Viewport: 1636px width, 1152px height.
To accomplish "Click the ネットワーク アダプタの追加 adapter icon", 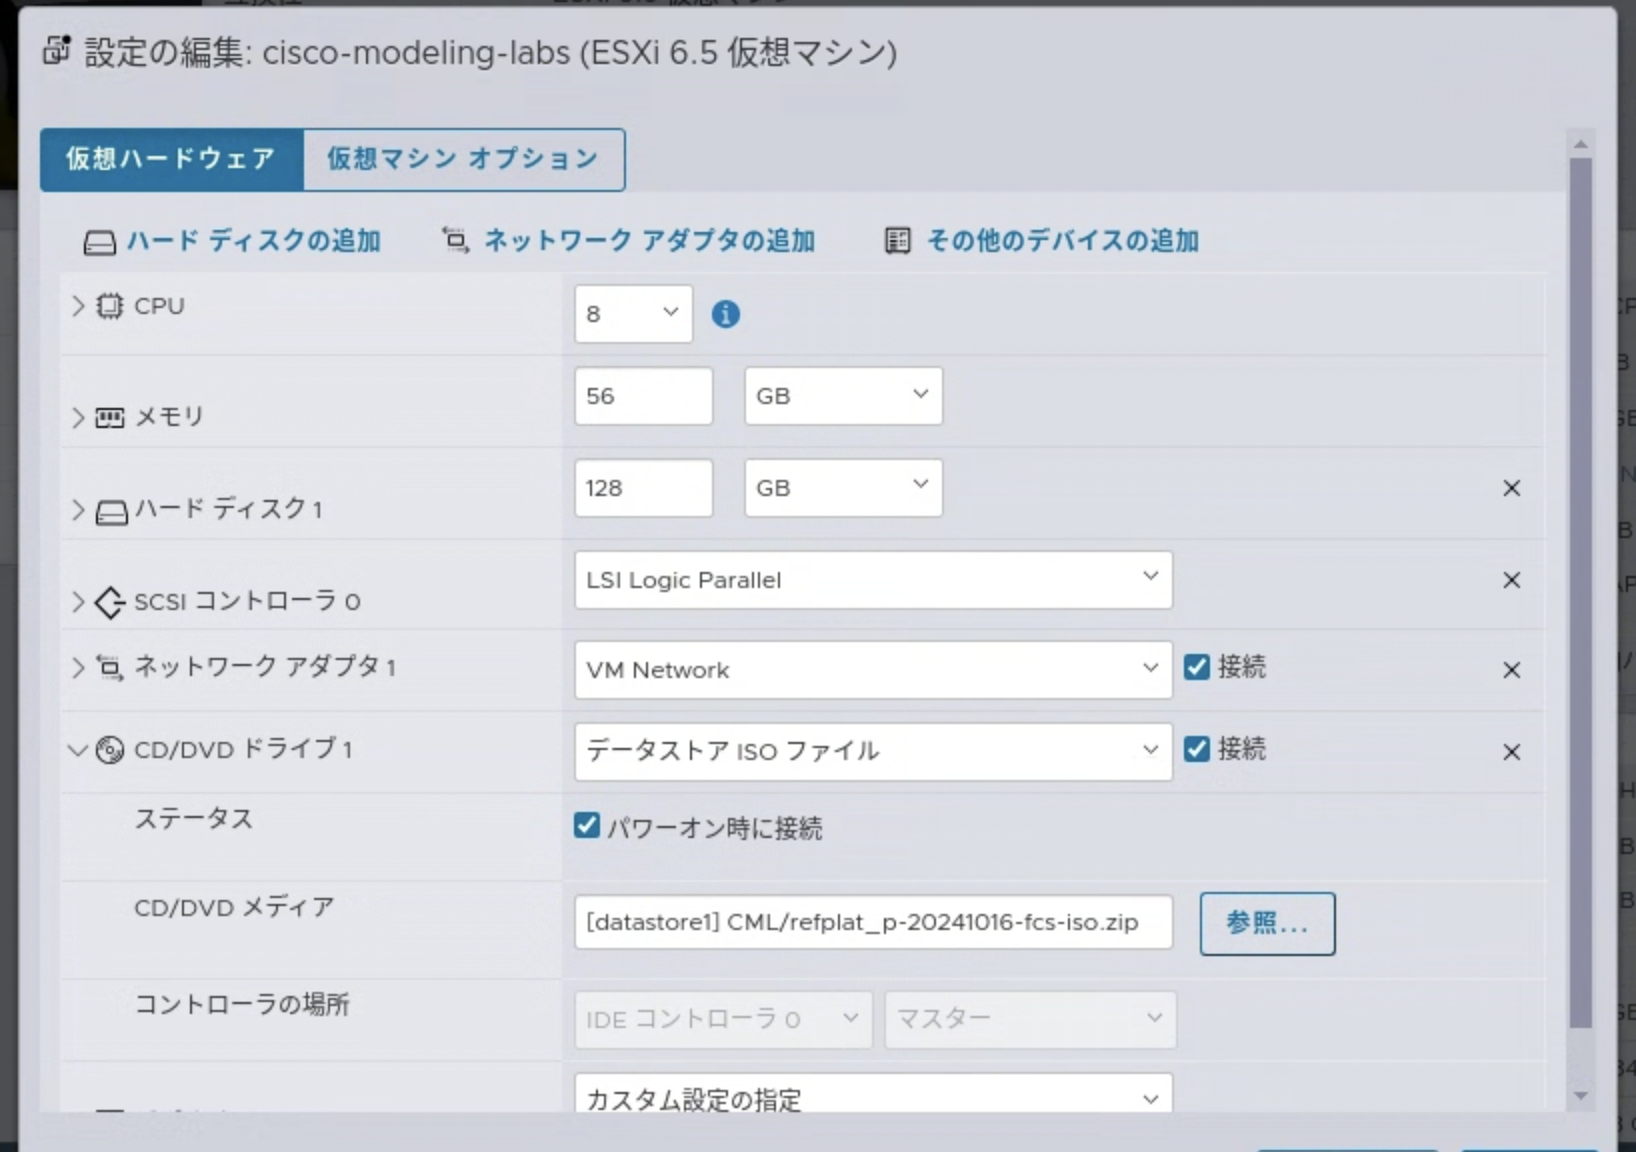I will 453,241.
